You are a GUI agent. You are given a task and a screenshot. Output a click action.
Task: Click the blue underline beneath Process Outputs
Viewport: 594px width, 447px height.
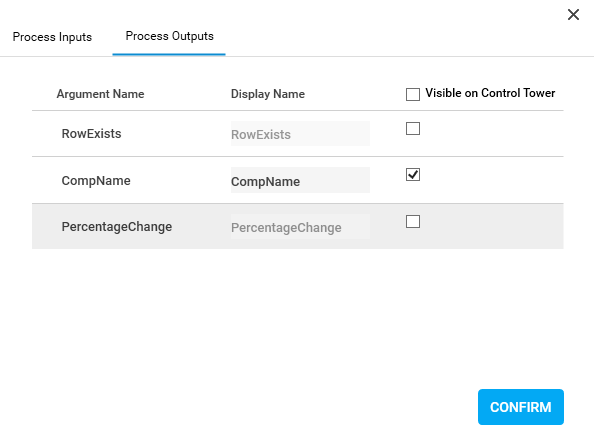tap(169, 55)
